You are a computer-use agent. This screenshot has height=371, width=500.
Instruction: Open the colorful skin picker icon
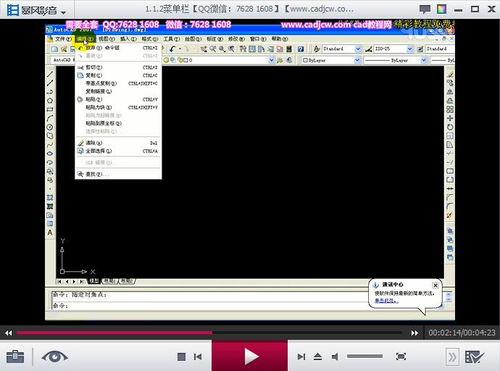(442, 9)
